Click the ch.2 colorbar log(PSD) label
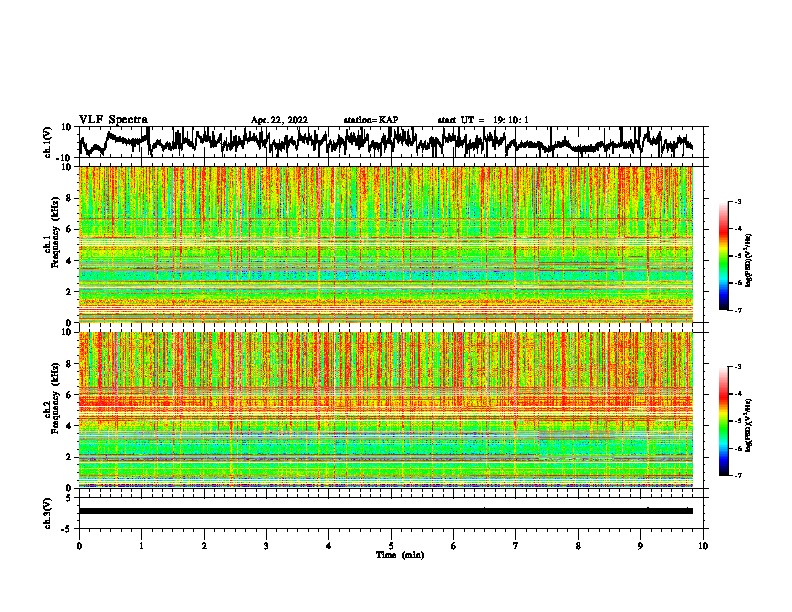The image size is (792, 612). [749, 425]
